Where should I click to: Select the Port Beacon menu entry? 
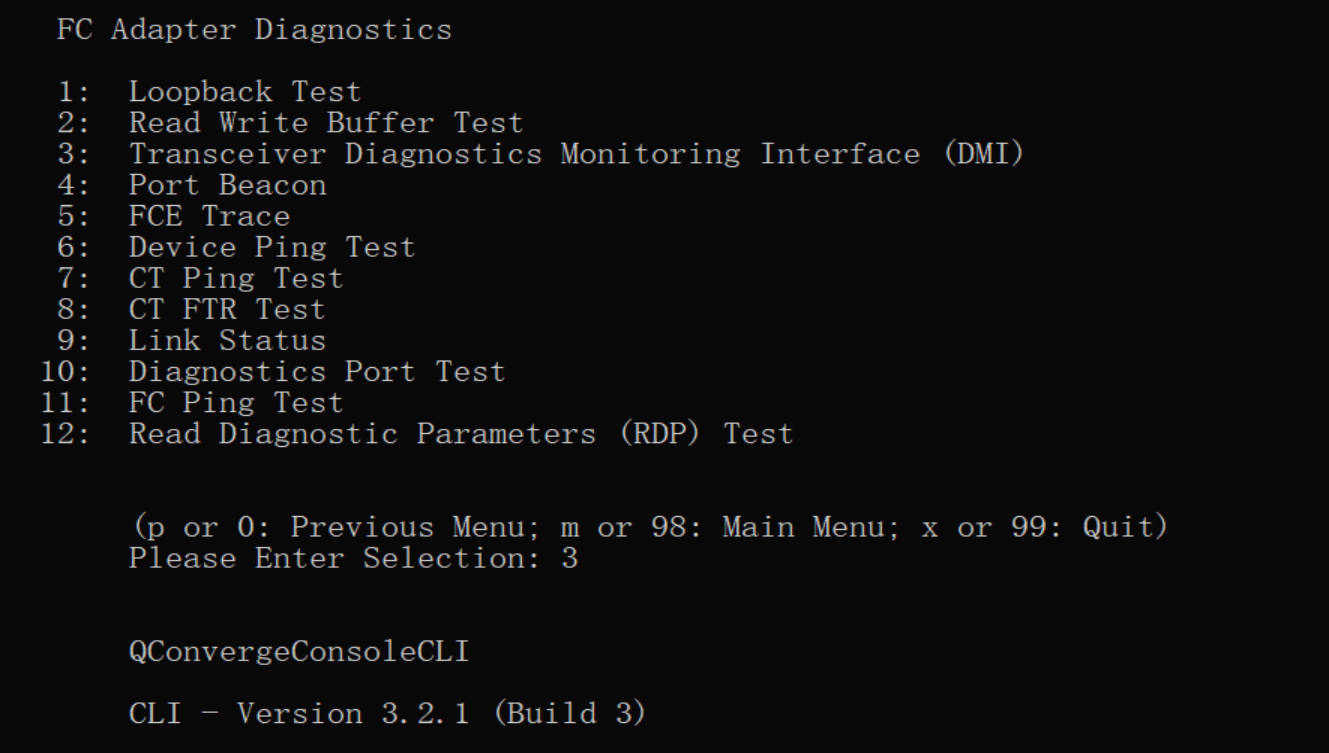[x=227, y=185]
